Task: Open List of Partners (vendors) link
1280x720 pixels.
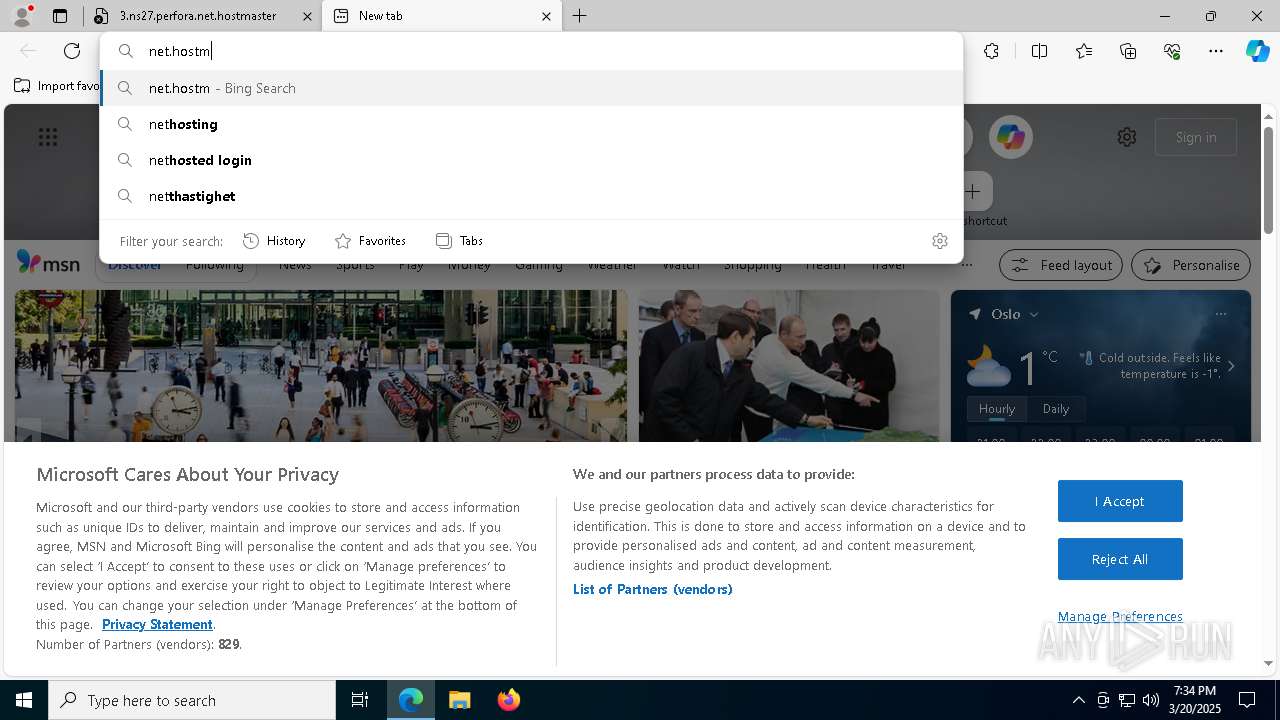Action: [x=652, y=589]
